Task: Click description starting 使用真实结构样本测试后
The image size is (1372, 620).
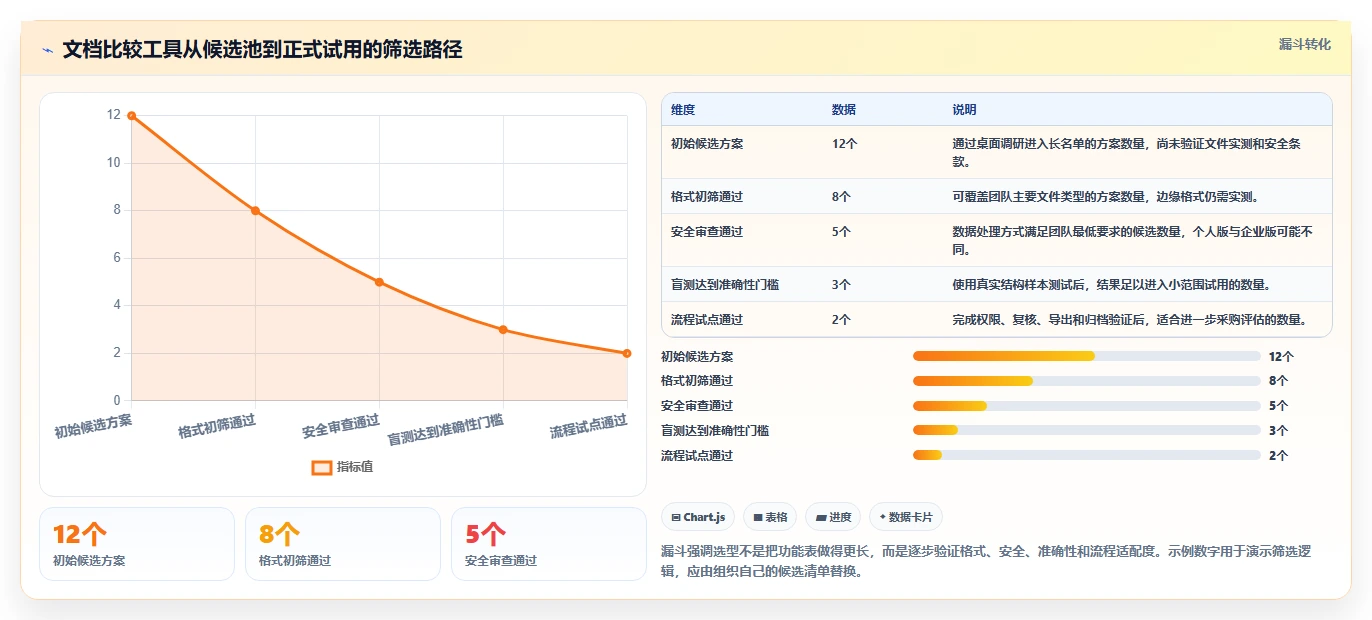Action: (x=1111, y=285)
